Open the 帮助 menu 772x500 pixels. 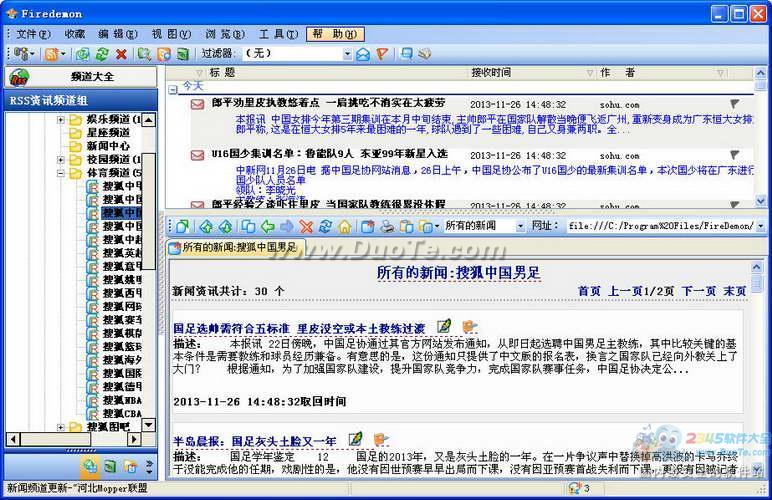click(335, 34)
